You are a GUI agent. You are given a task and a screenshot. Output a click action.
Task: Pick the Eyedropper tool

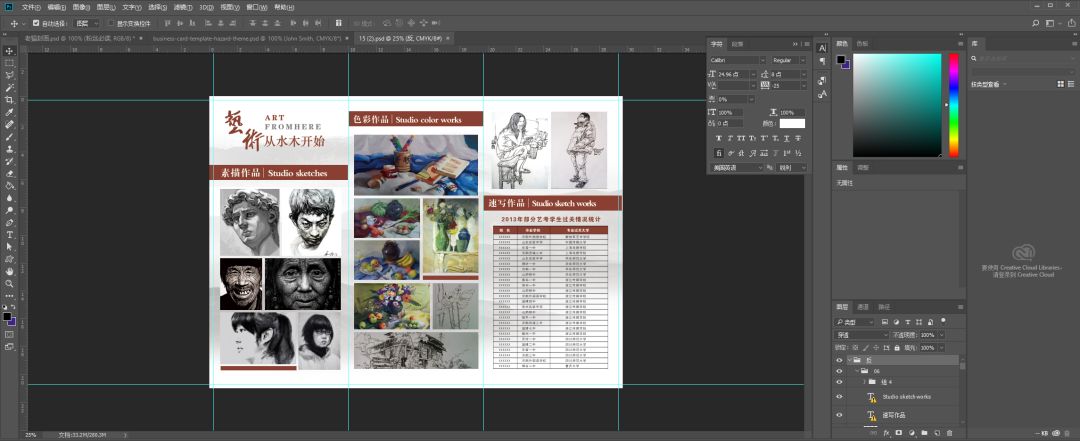[9, 113]
